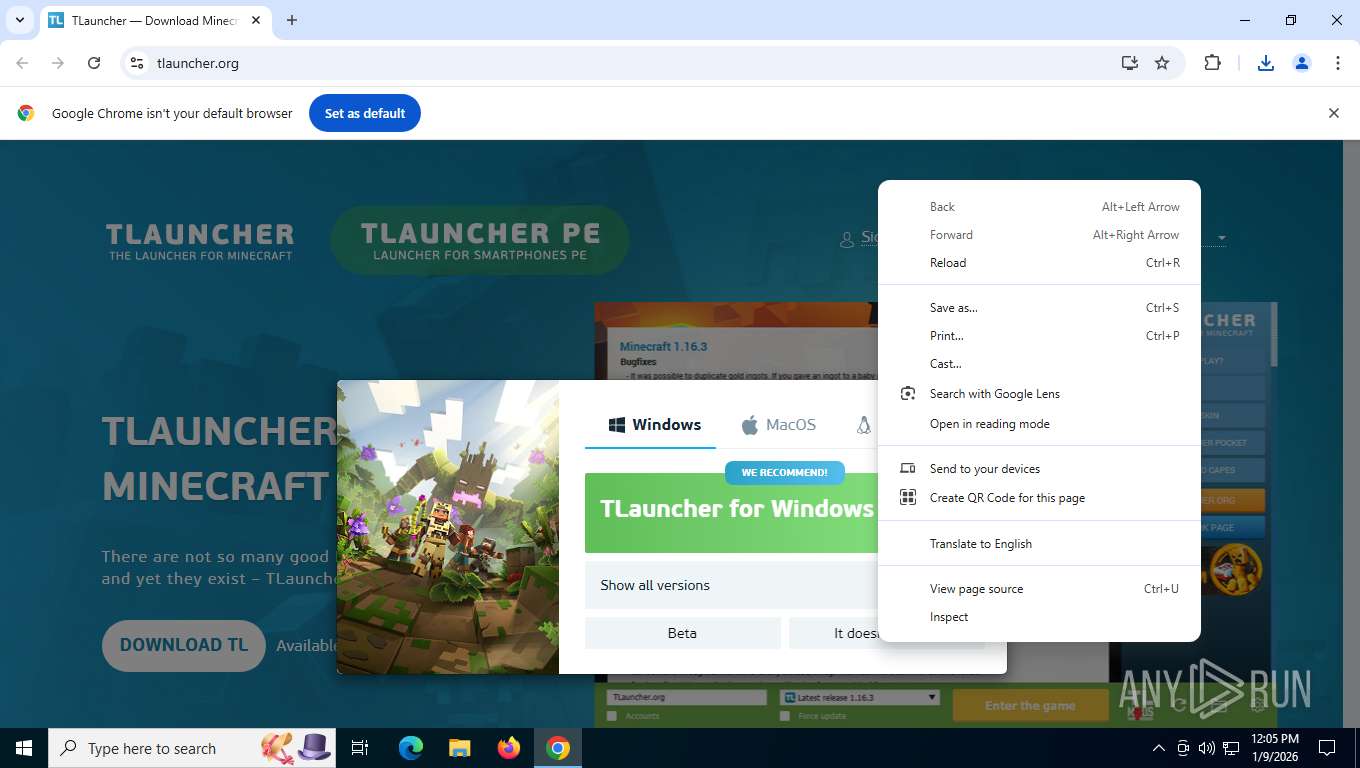Click the taskbar search box

pyautogui.click(x=193, y=748)
